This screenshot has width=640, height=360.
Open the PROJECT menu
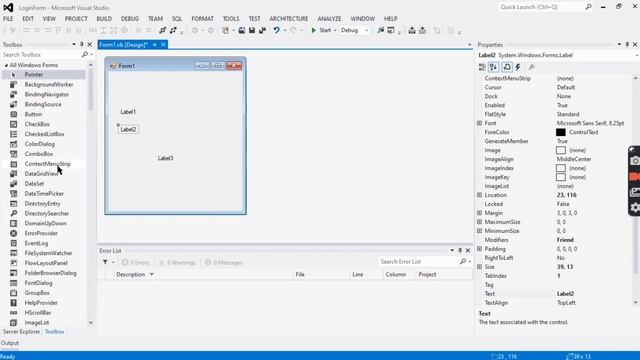[76, 19]
